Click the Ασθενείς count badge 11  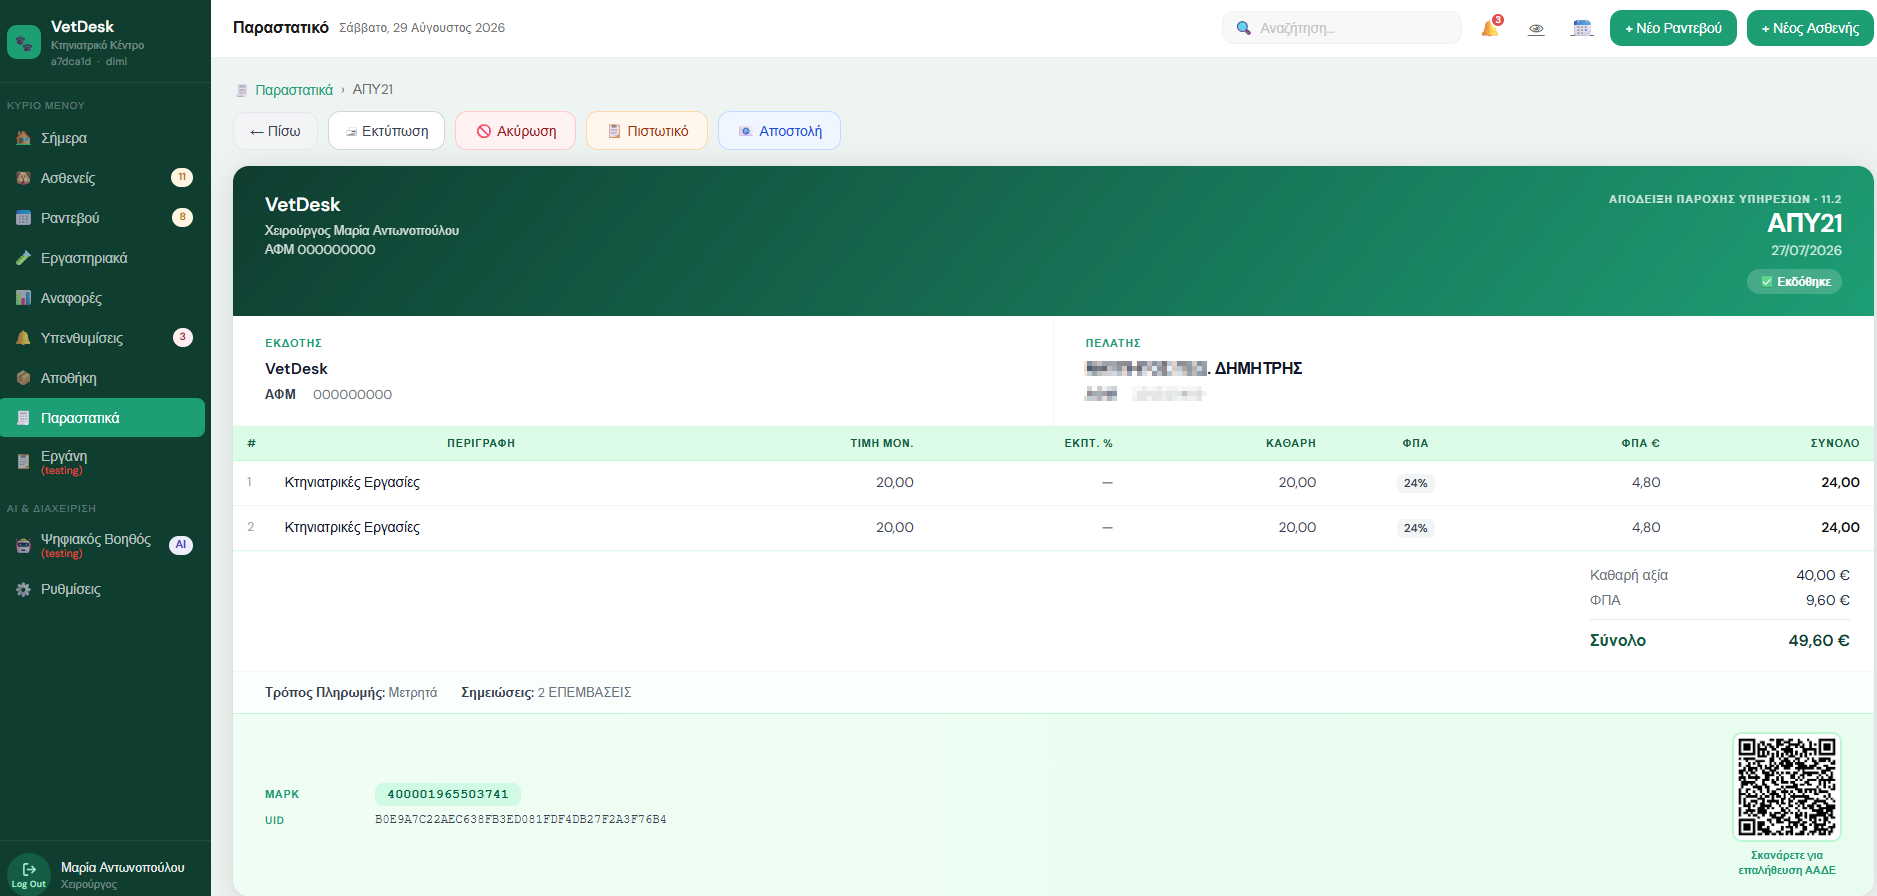[182, 177]
